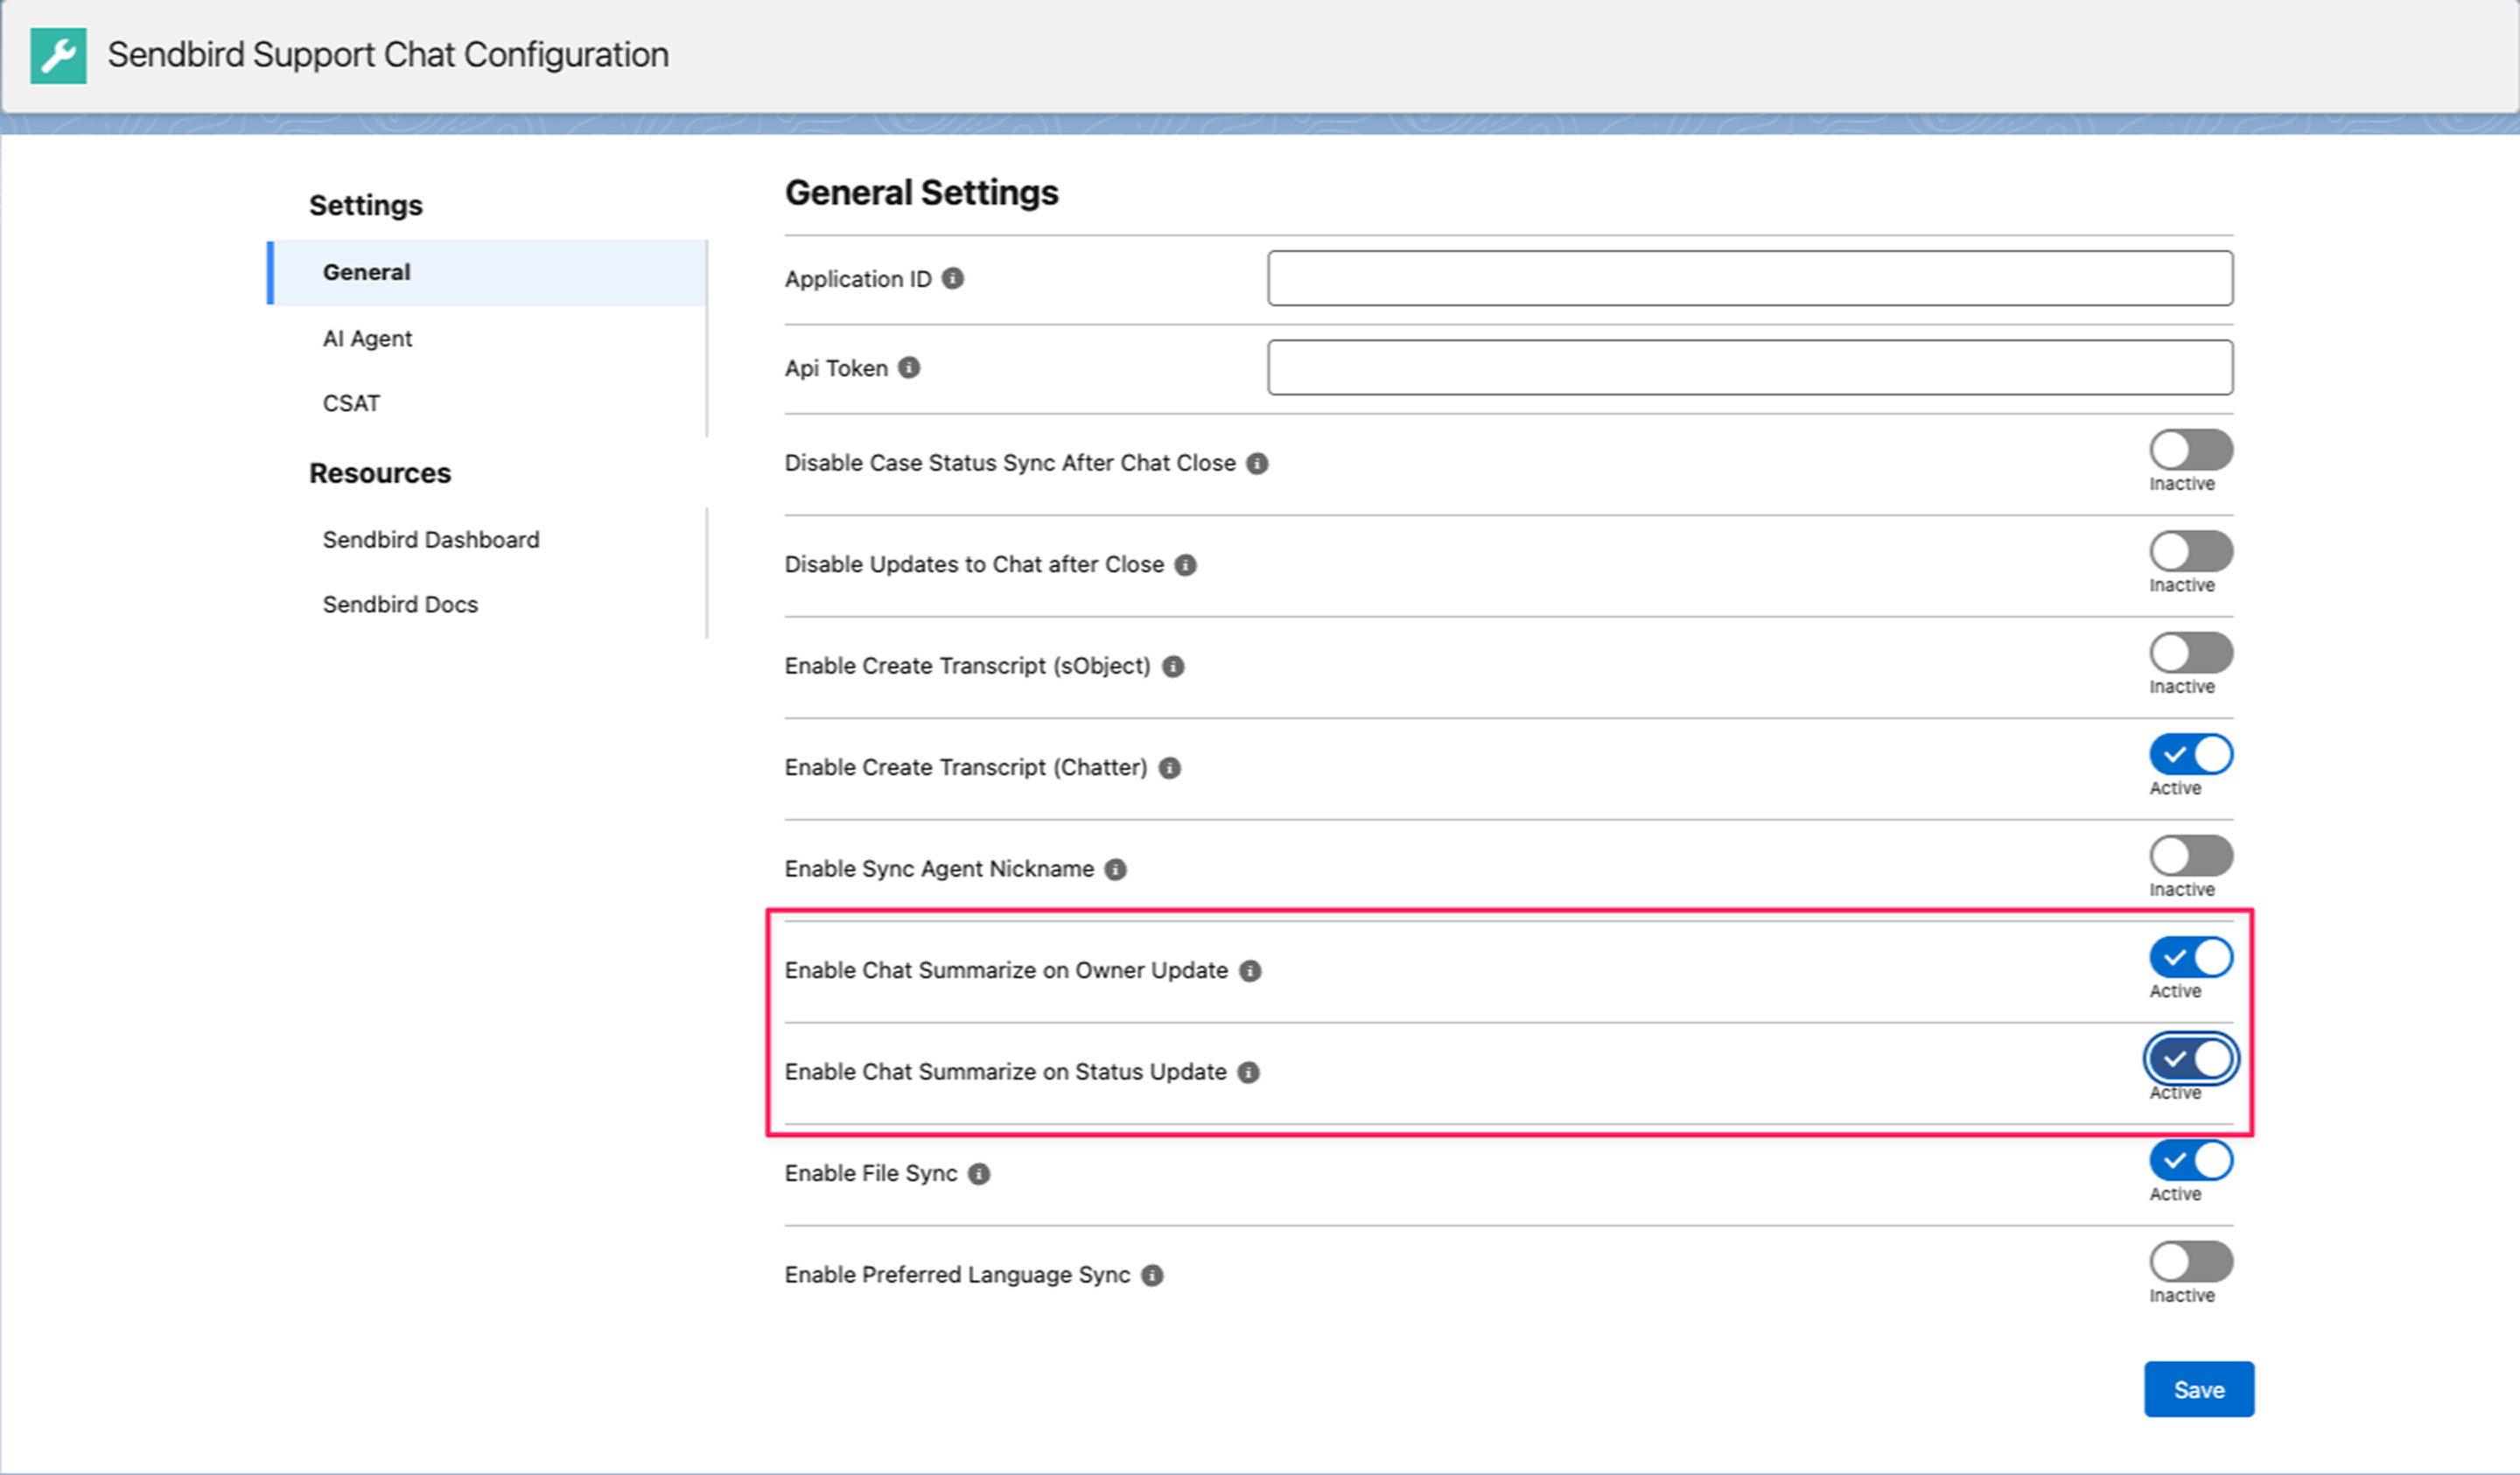Click info icon beside Enable Create Transcript (Chatter)

1169,768
